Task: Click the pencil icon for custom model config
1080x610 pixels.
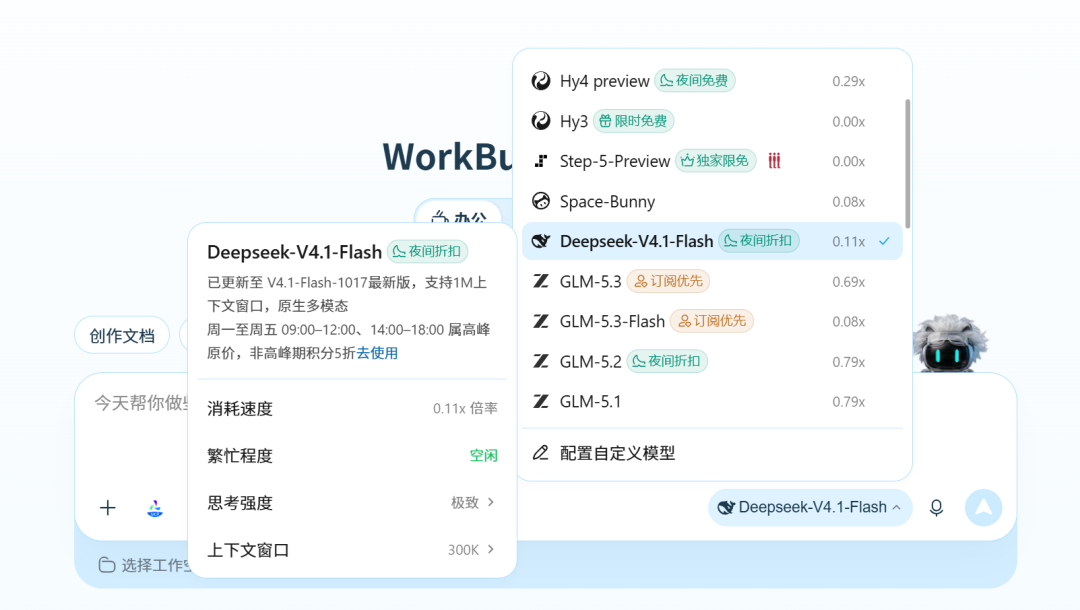Action: [541, 452]
